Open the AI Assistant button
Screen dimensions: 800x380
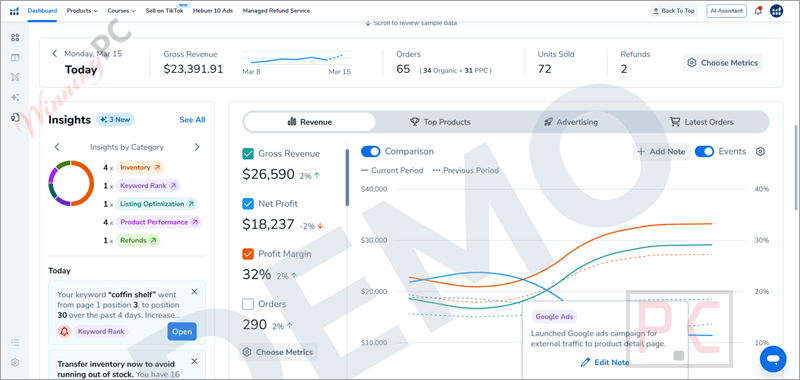[x=727, y=11]
